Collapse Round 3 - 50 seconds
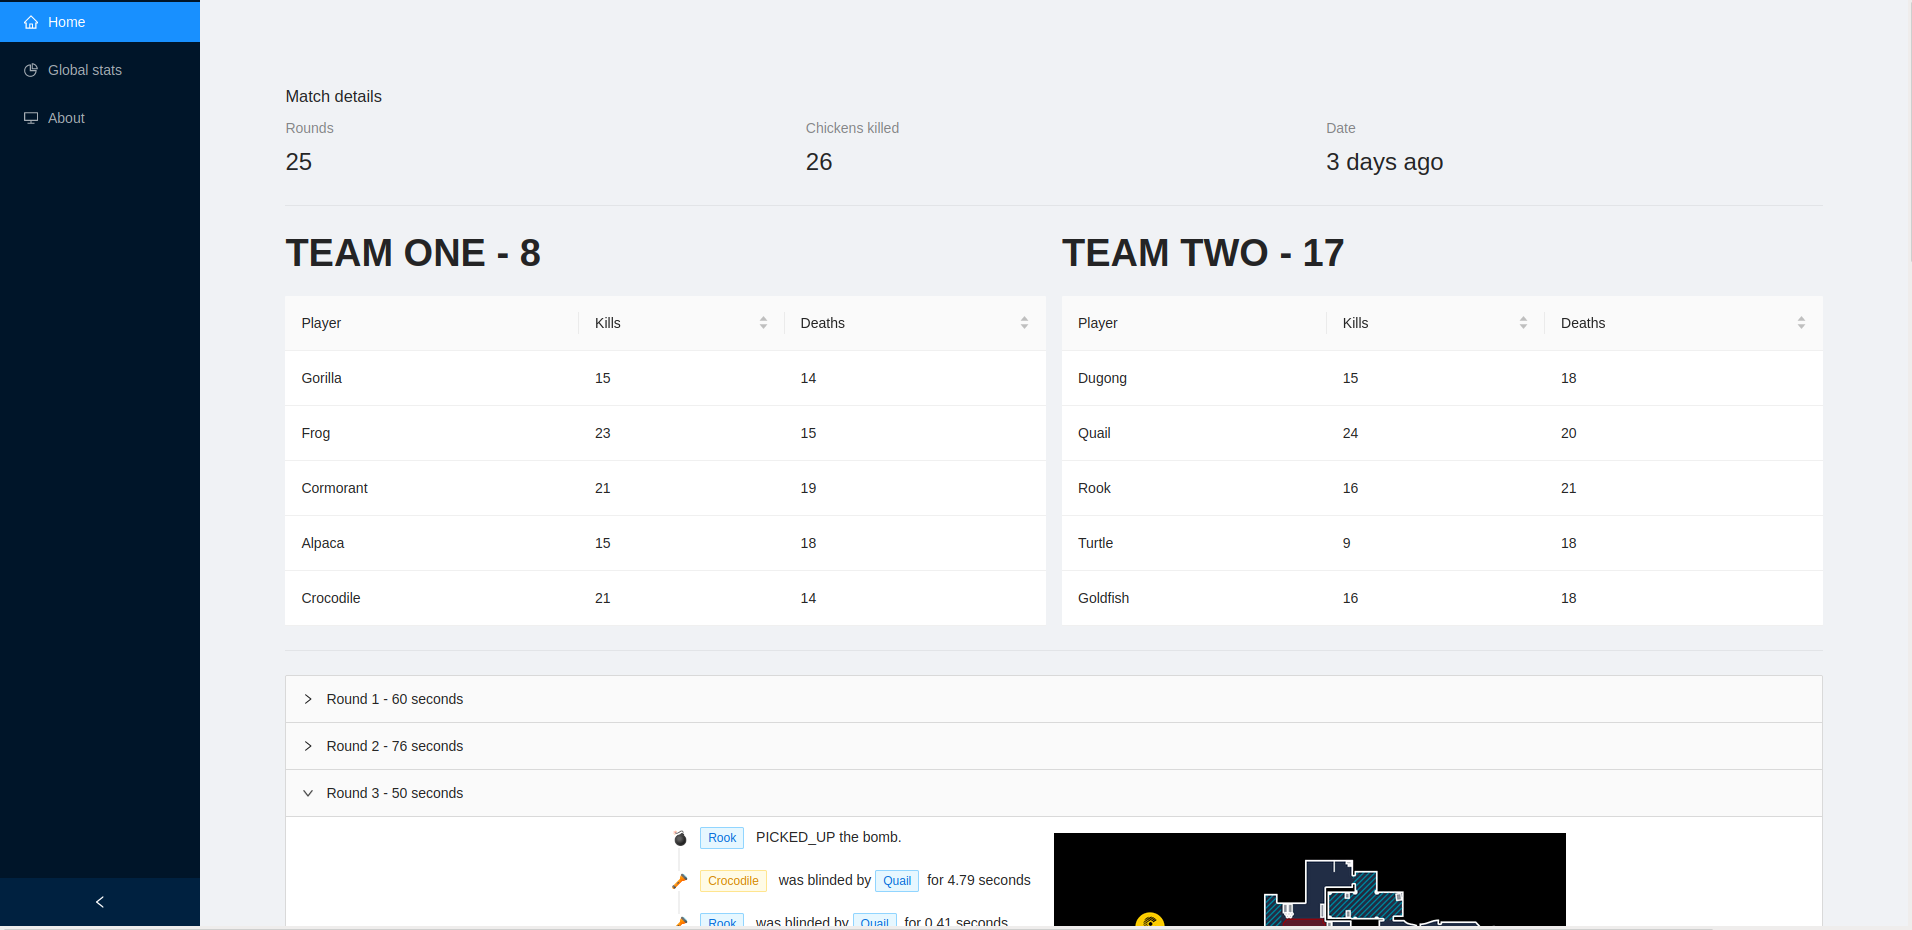 click(1054, 793)
